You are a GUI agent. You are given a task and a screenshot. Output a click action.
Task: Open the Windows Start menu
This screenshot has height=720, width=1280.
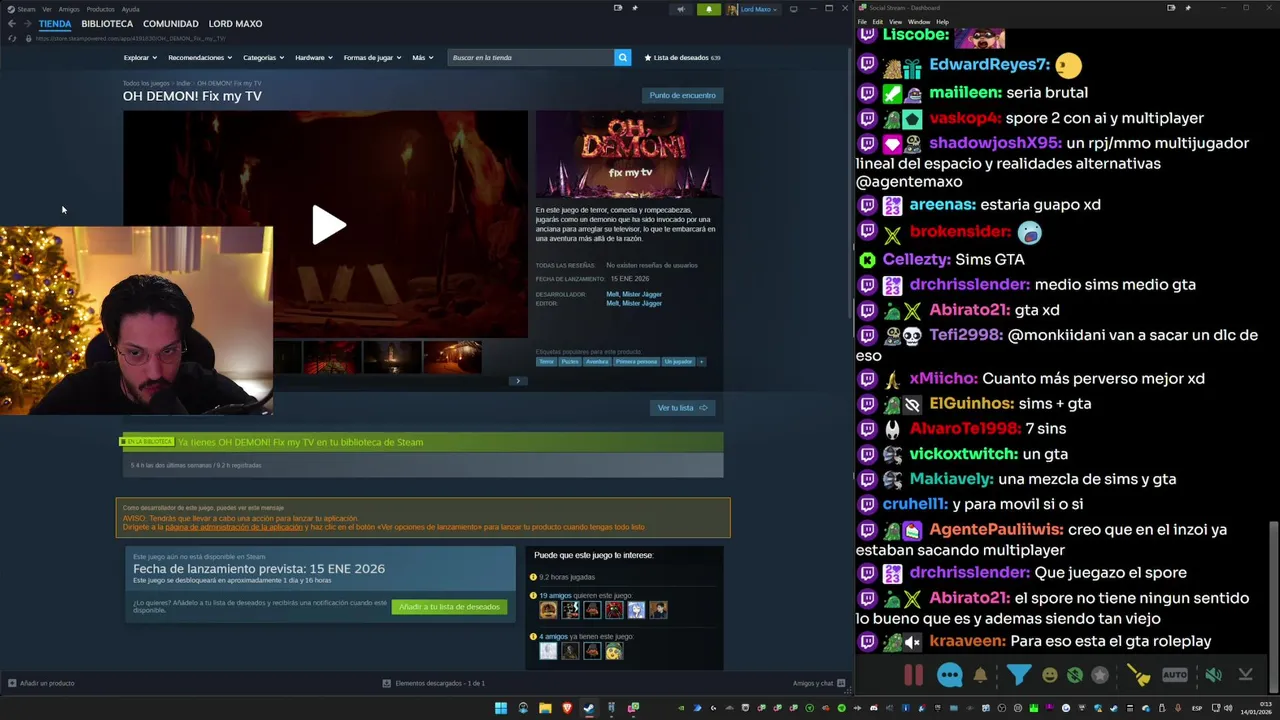tap(501, 708)
